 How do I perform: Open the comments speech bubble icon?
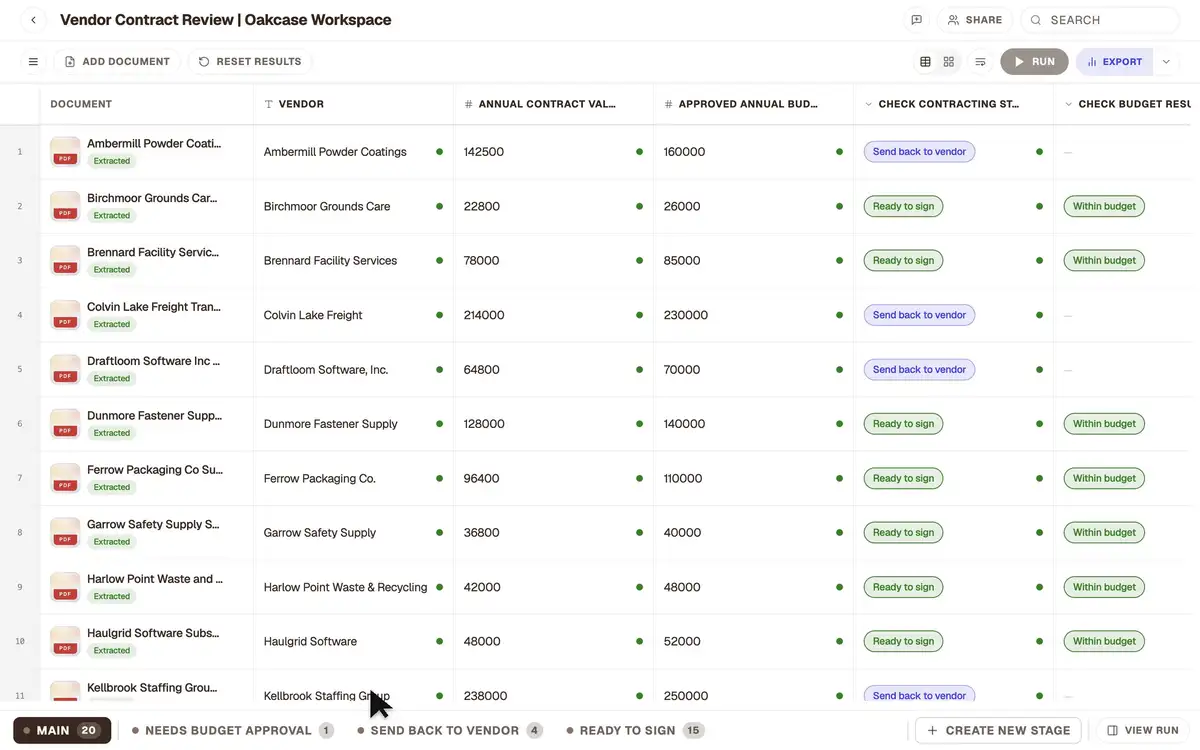click(x=916, y=20)
